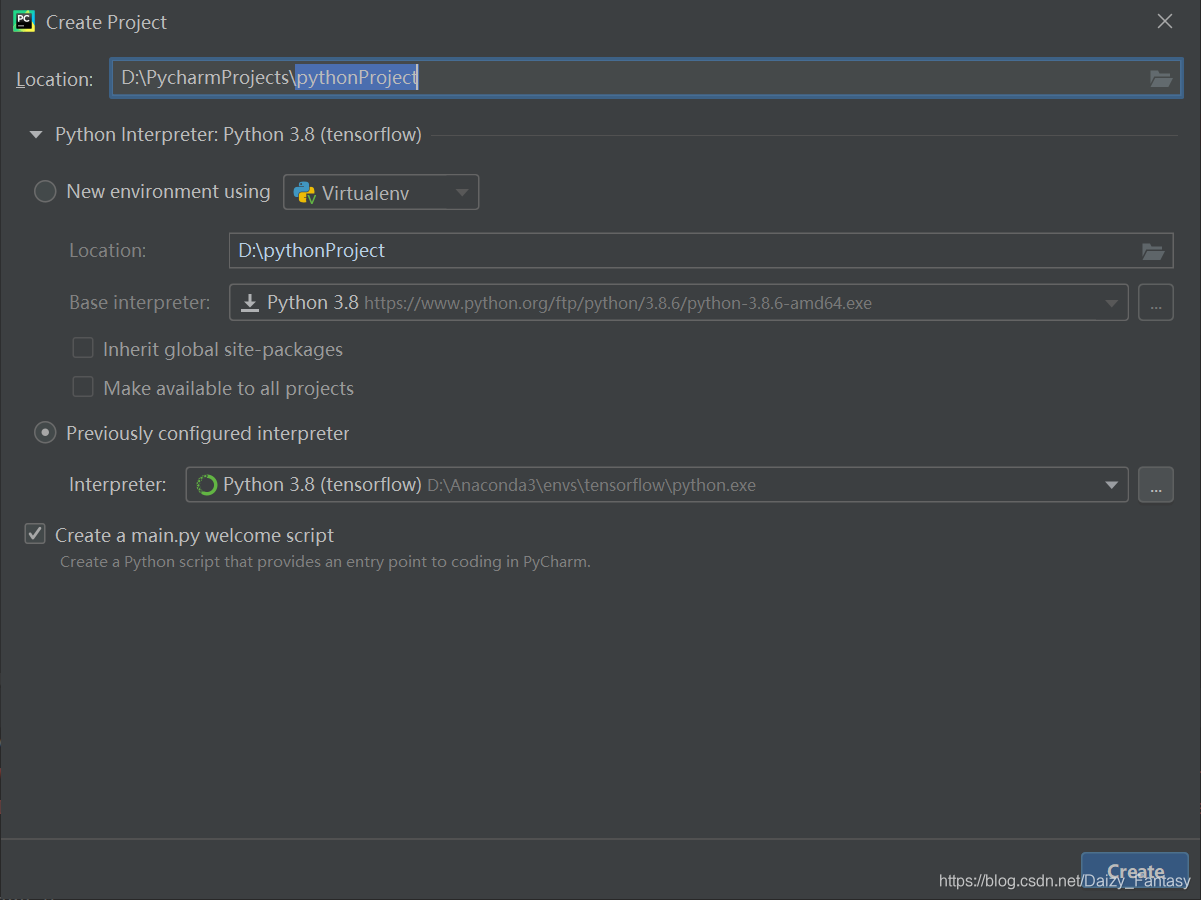Close the Create Project dialog
1201x900 pixels.
pyautogui.click(x=1165, y=21)
